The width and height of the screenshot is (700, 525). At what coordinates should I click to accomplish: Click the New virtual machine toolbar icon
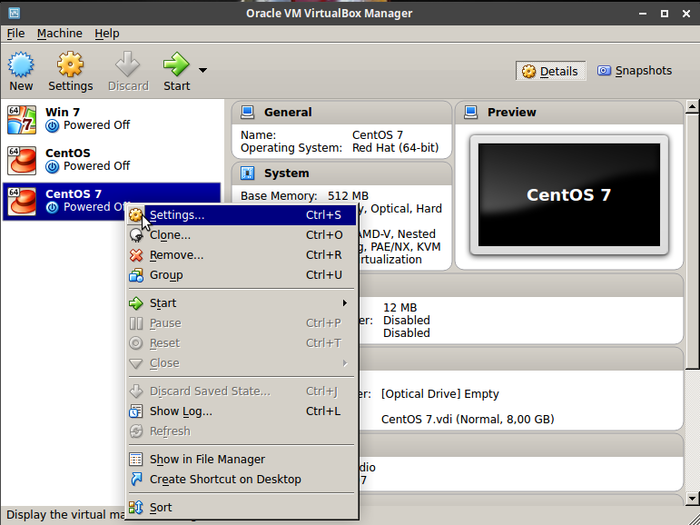(x=21, y=65)
